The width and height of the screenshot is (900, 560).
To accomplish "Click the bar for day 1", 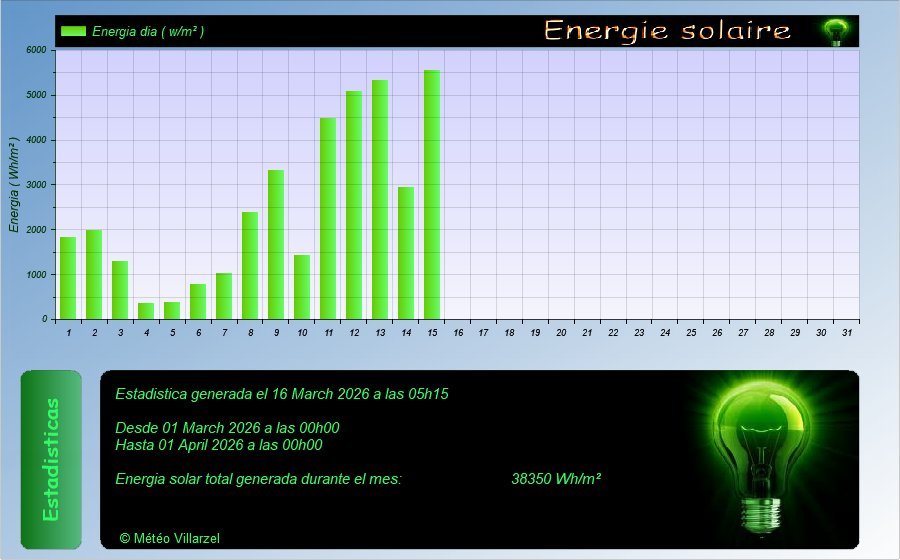I will 68,278.
